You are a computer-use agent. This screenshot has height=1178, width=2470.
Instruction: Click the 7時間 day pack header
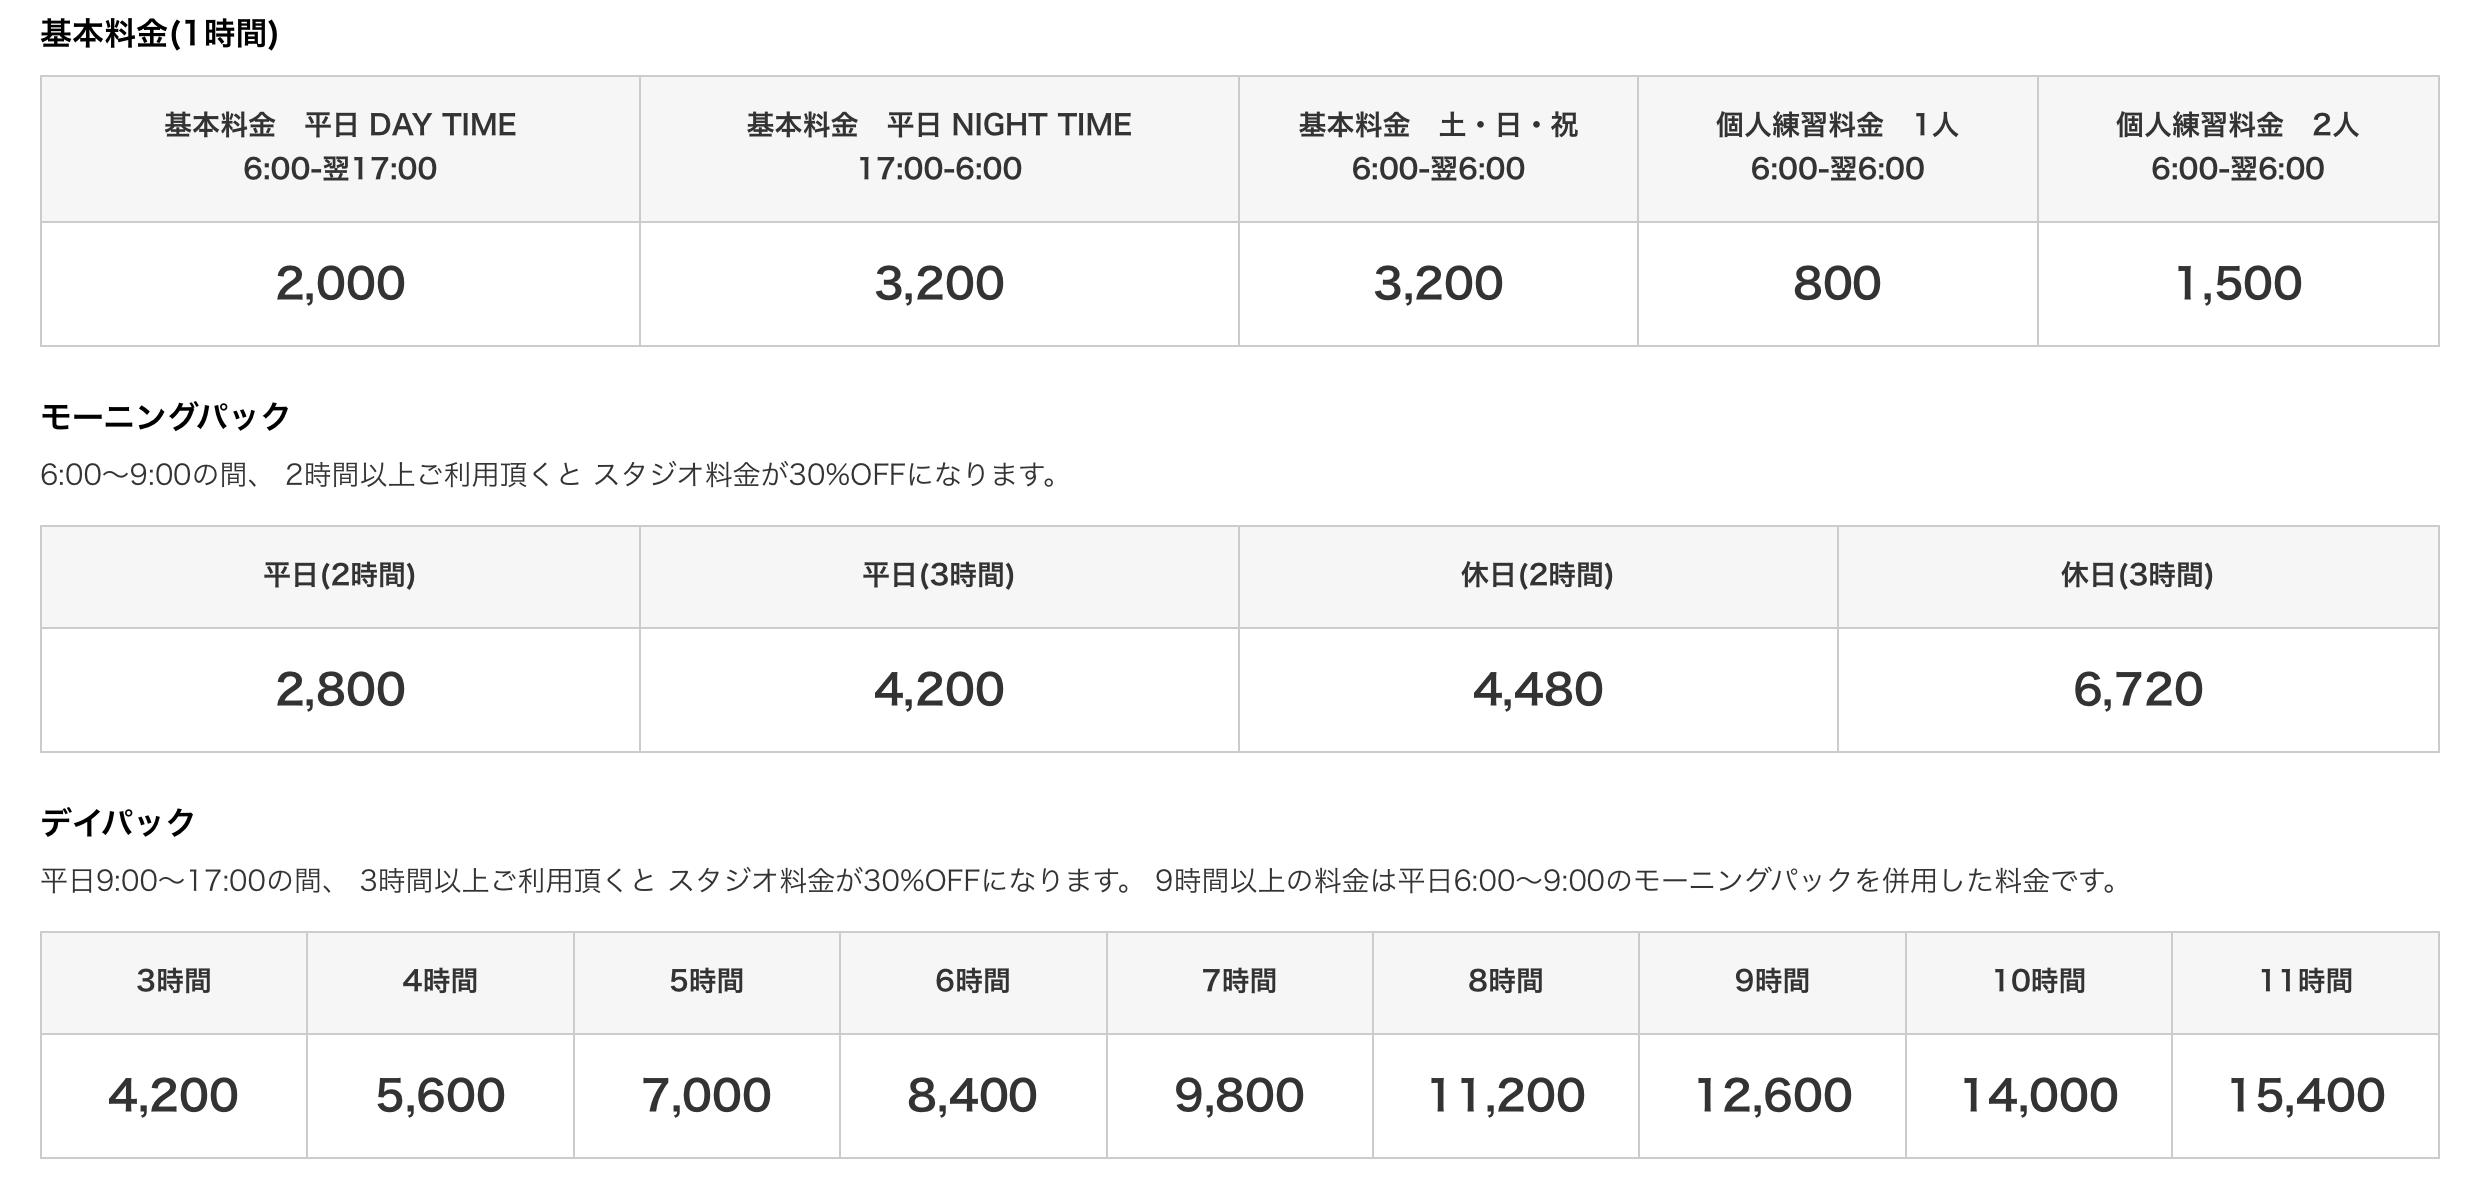click(x=1239, y=982)
